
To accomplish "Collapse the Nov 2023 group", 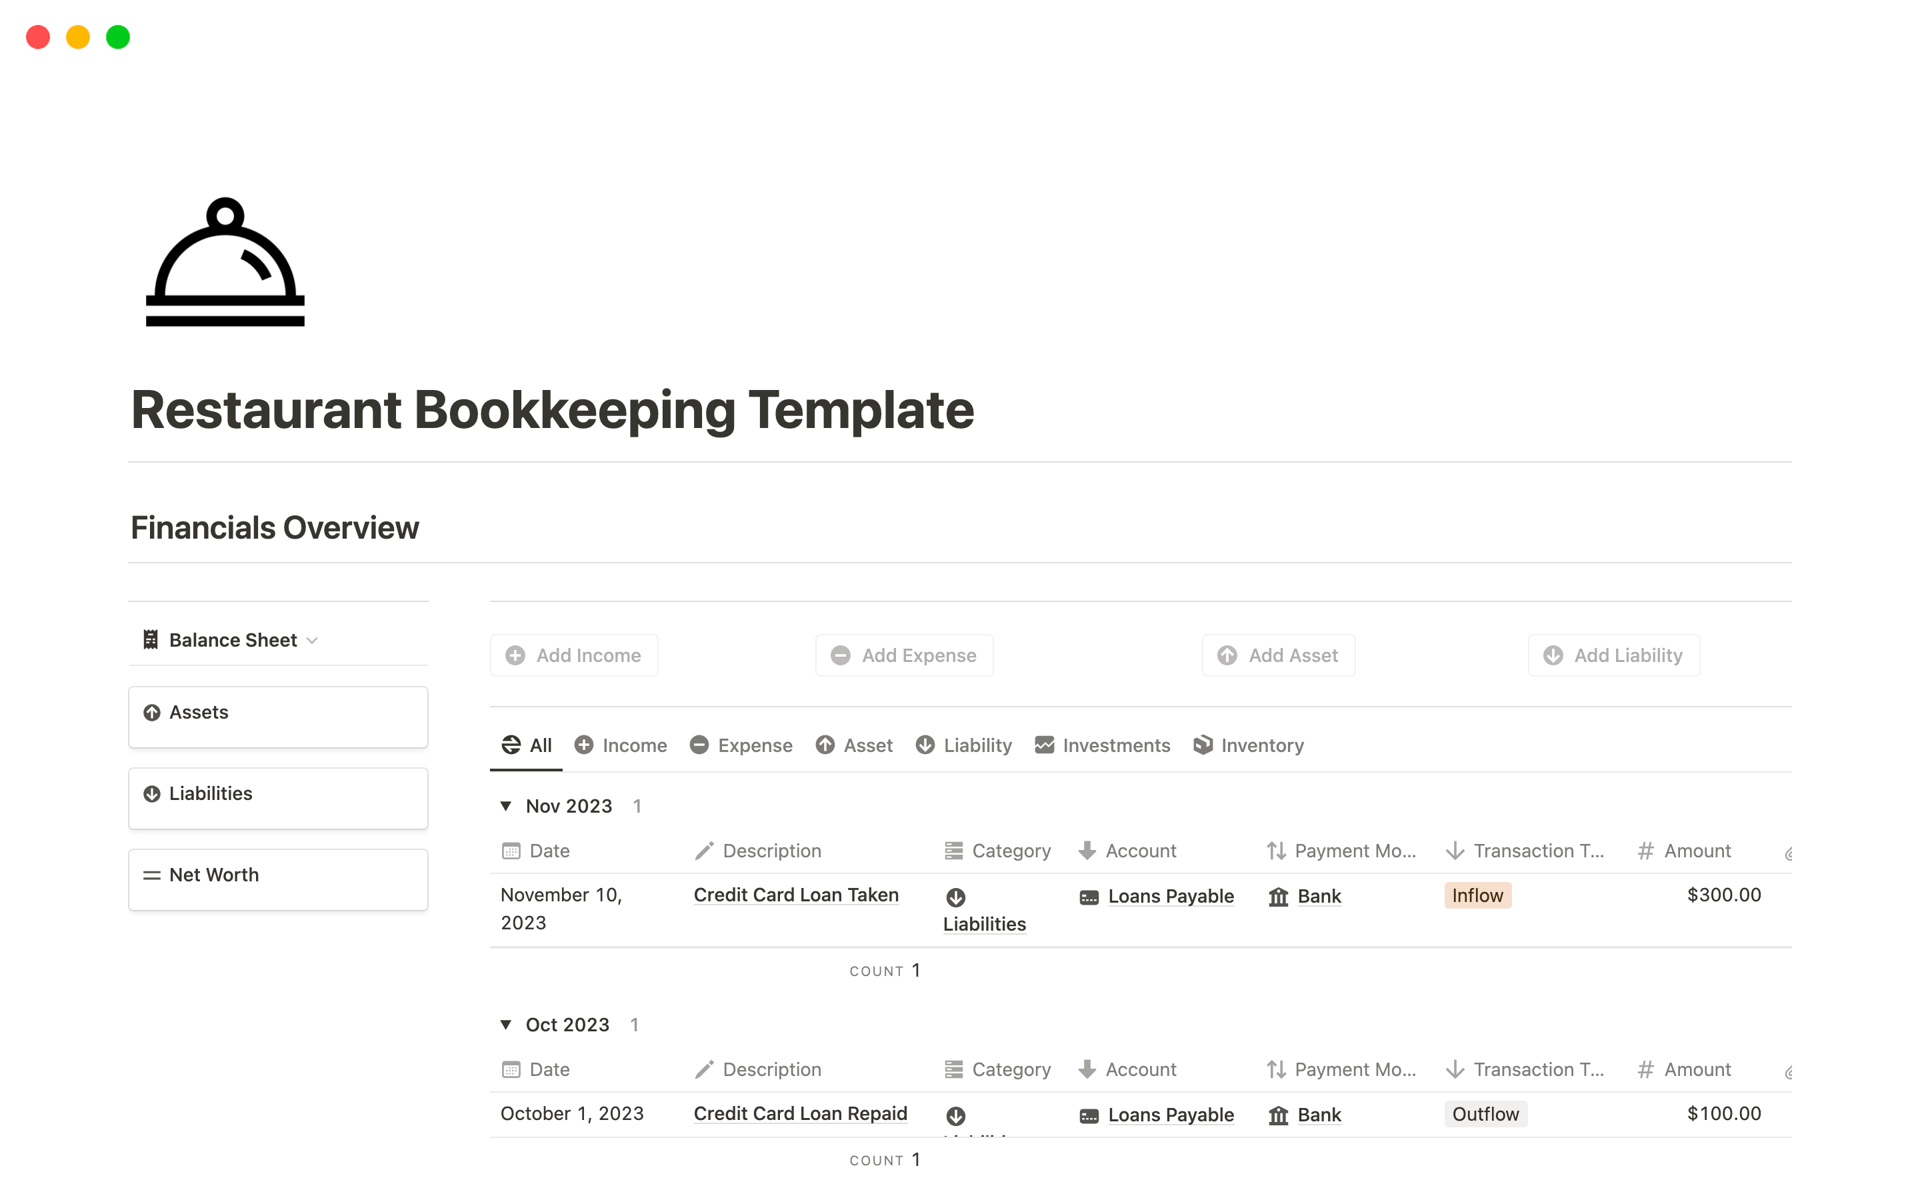I will (x=506, y=806).
